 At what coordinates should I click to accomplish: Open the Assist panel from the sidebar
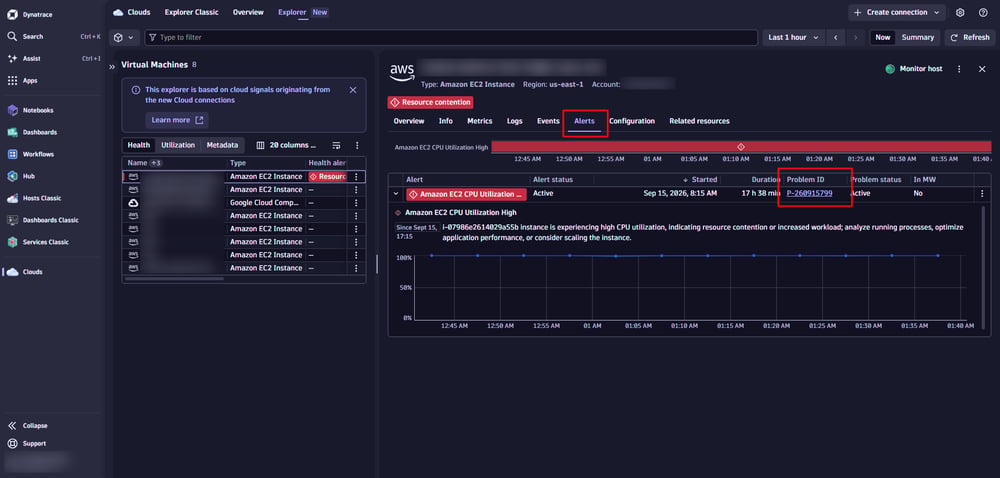coord(32,59)
